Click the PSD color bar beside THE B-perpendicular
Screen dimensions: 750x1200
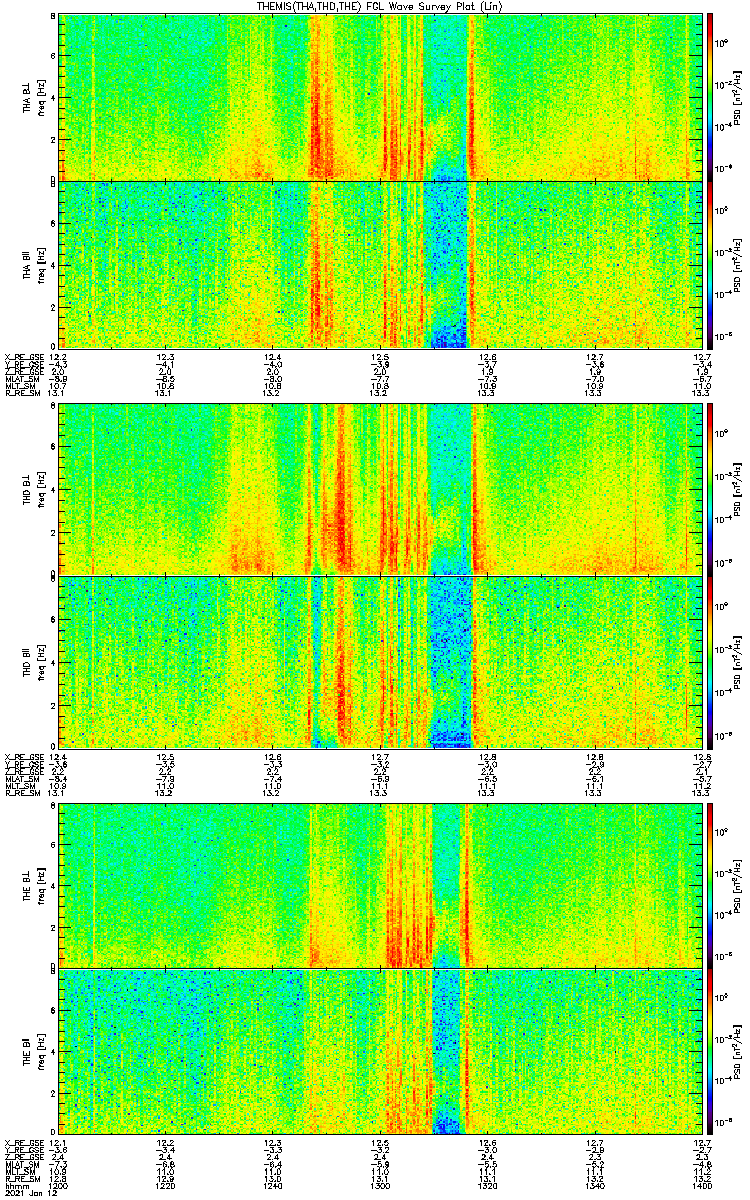(x=710, y=885)
